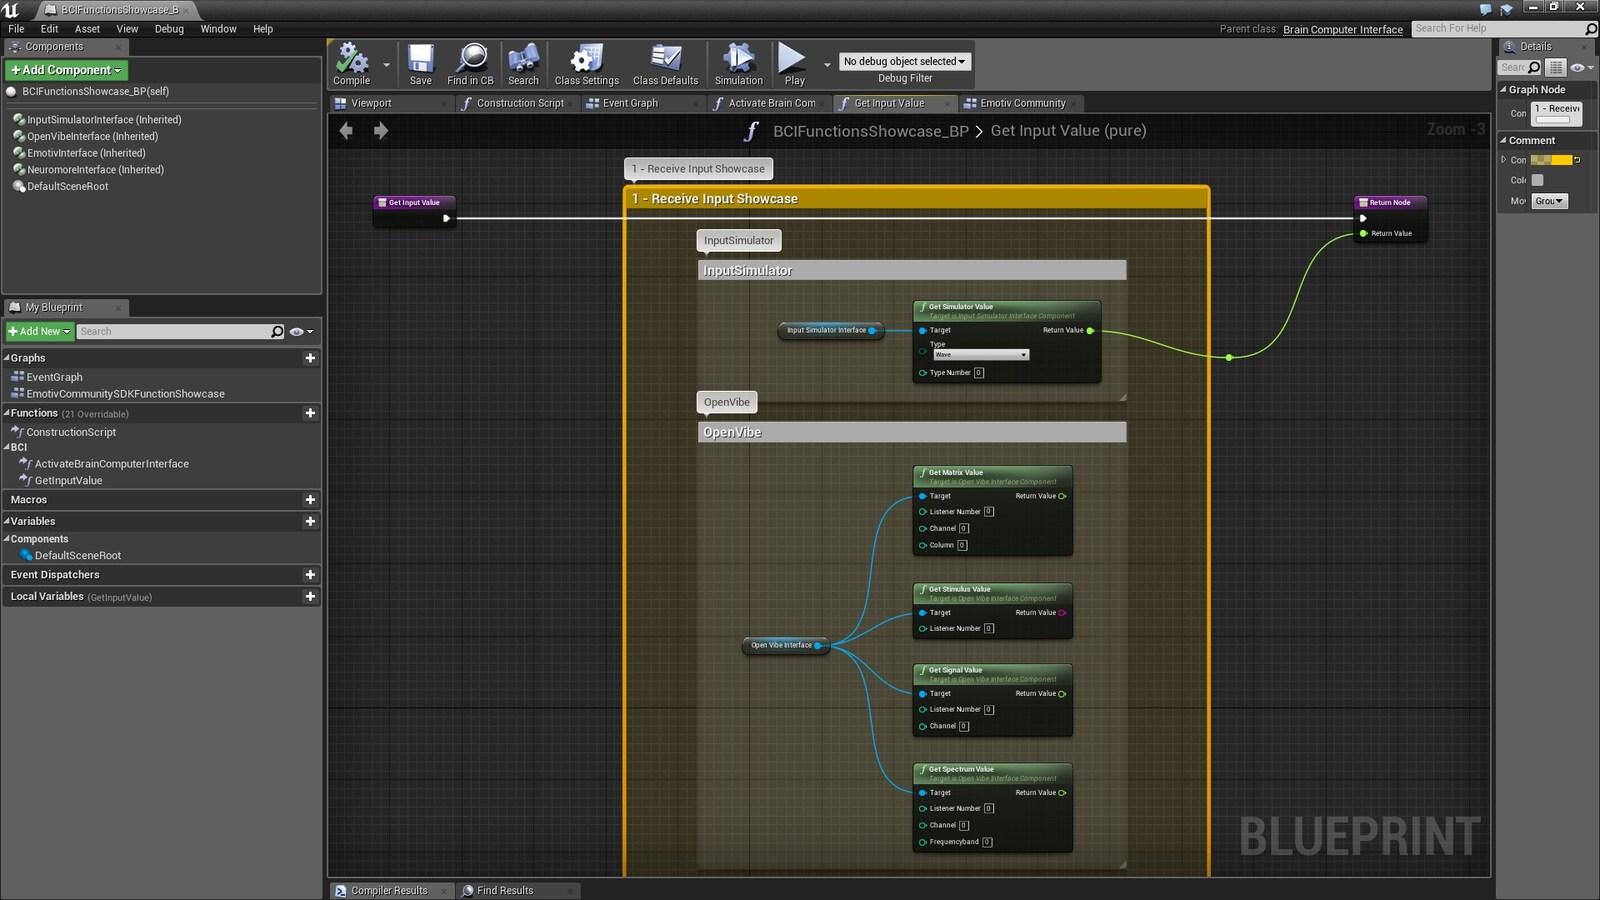Viewport: 1600px width, 900px height.
Task: Switch to the Event Graph tab
Action: pyautogui.click(x=630, y=103)
